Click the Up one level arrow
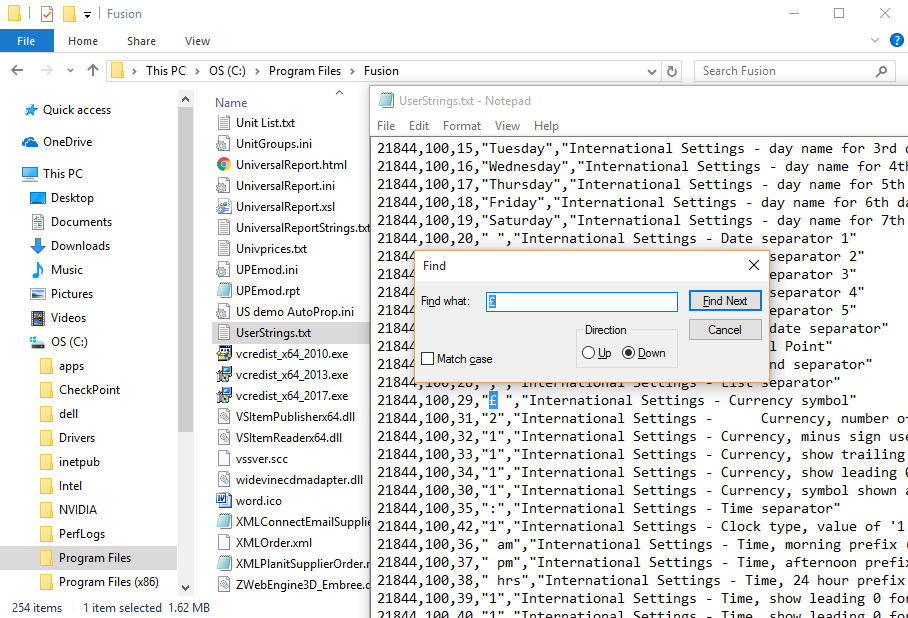The width and height of the screenshot is (908, 618). pos(93,71)
